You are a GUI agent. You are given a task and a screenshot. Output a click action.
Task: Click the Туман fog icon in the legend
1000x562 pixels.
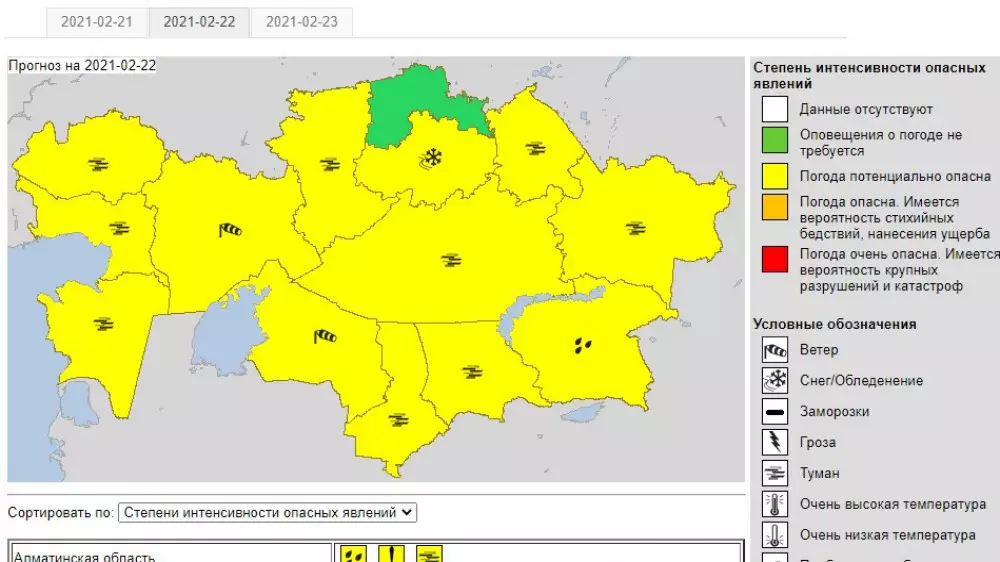tap(776, 474)
